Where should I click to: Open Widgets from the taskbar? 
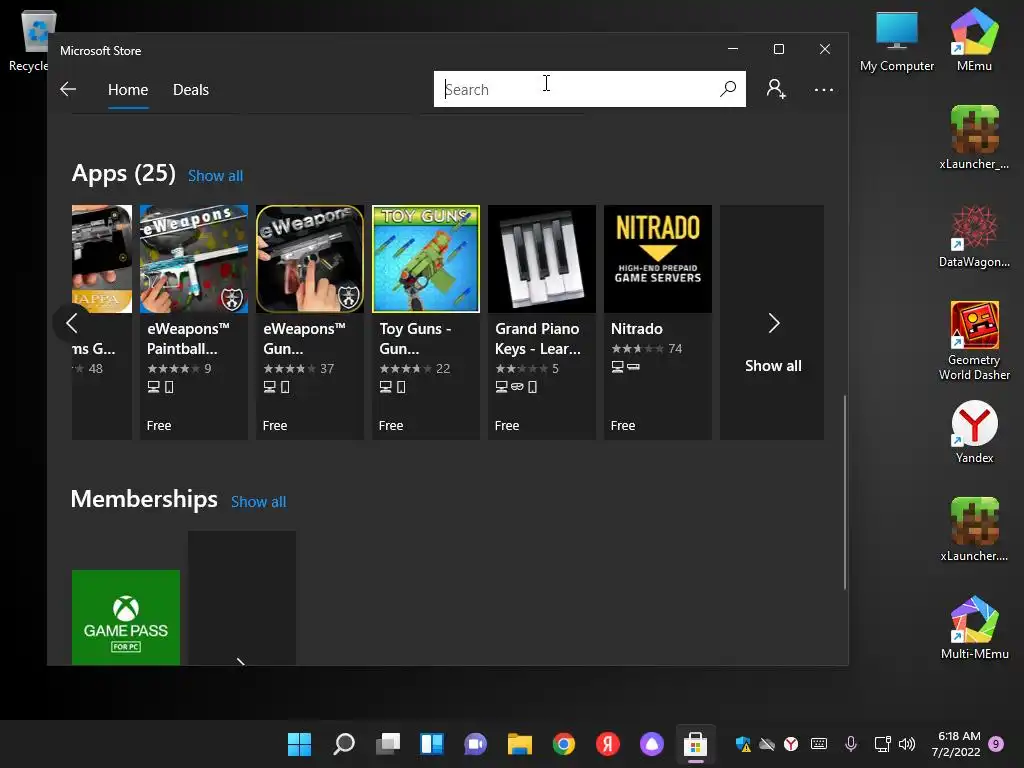click(432, 744)
